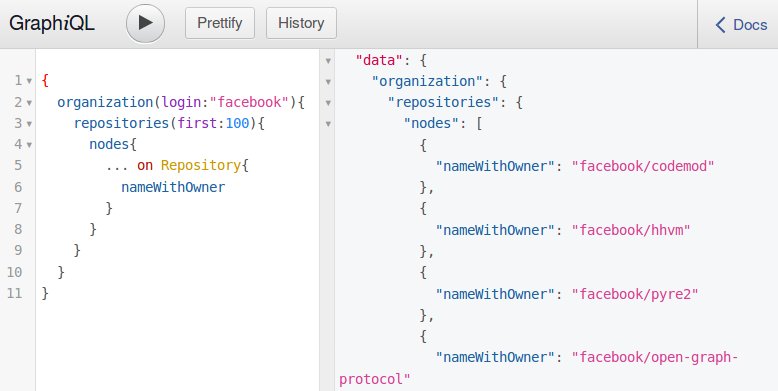Click the nameWithOwner key beside facebook/hhvm
Viewport: 778px width, 391px height.
click(495, 230)
